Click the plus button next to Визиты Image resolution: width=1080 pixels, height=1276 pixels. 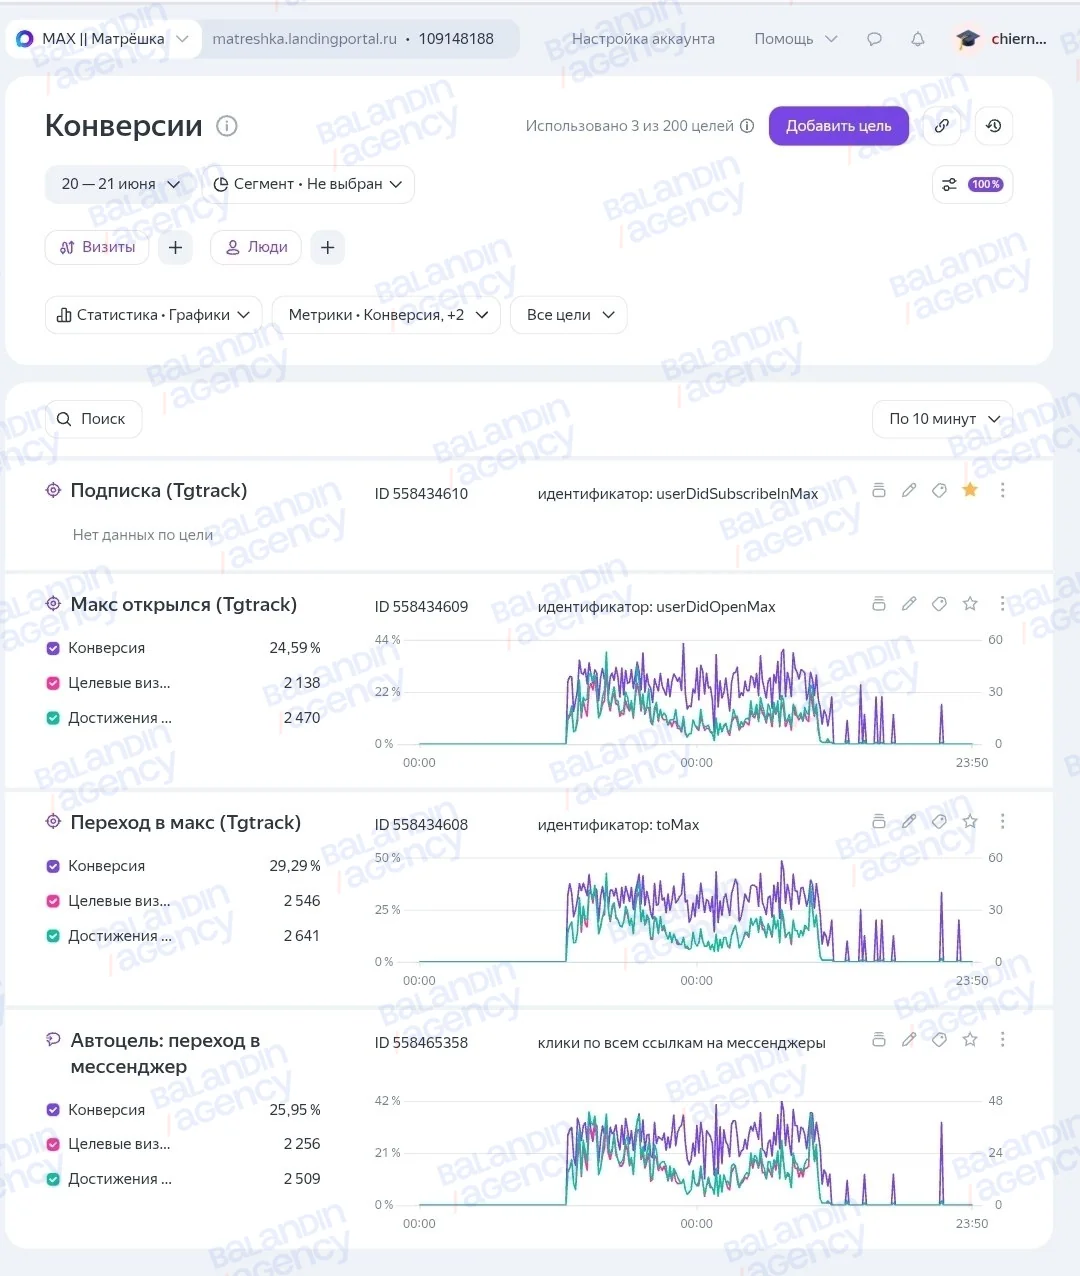(175, 247)
